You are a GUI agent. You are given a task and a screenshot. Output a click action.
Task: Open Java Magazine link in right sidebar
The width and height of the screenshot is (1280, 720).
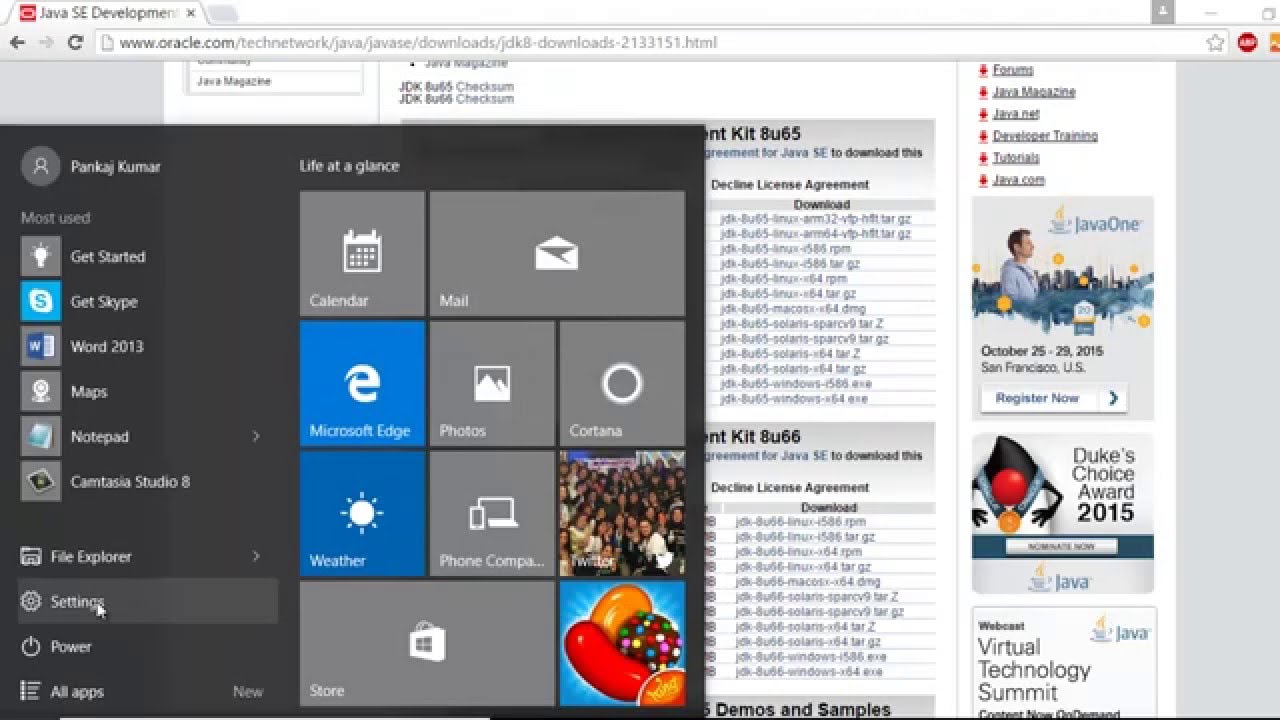(1034, 92)
